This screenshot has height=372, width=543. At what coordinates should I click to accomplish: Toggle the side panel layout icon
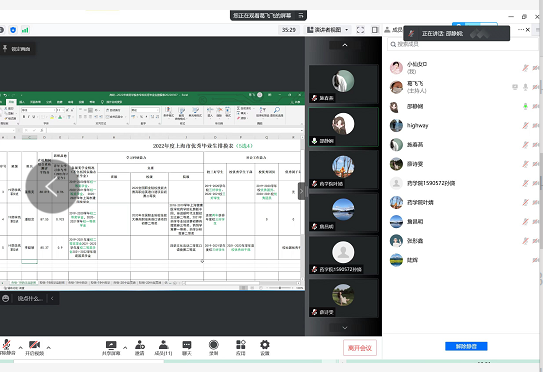click(375, 30)
